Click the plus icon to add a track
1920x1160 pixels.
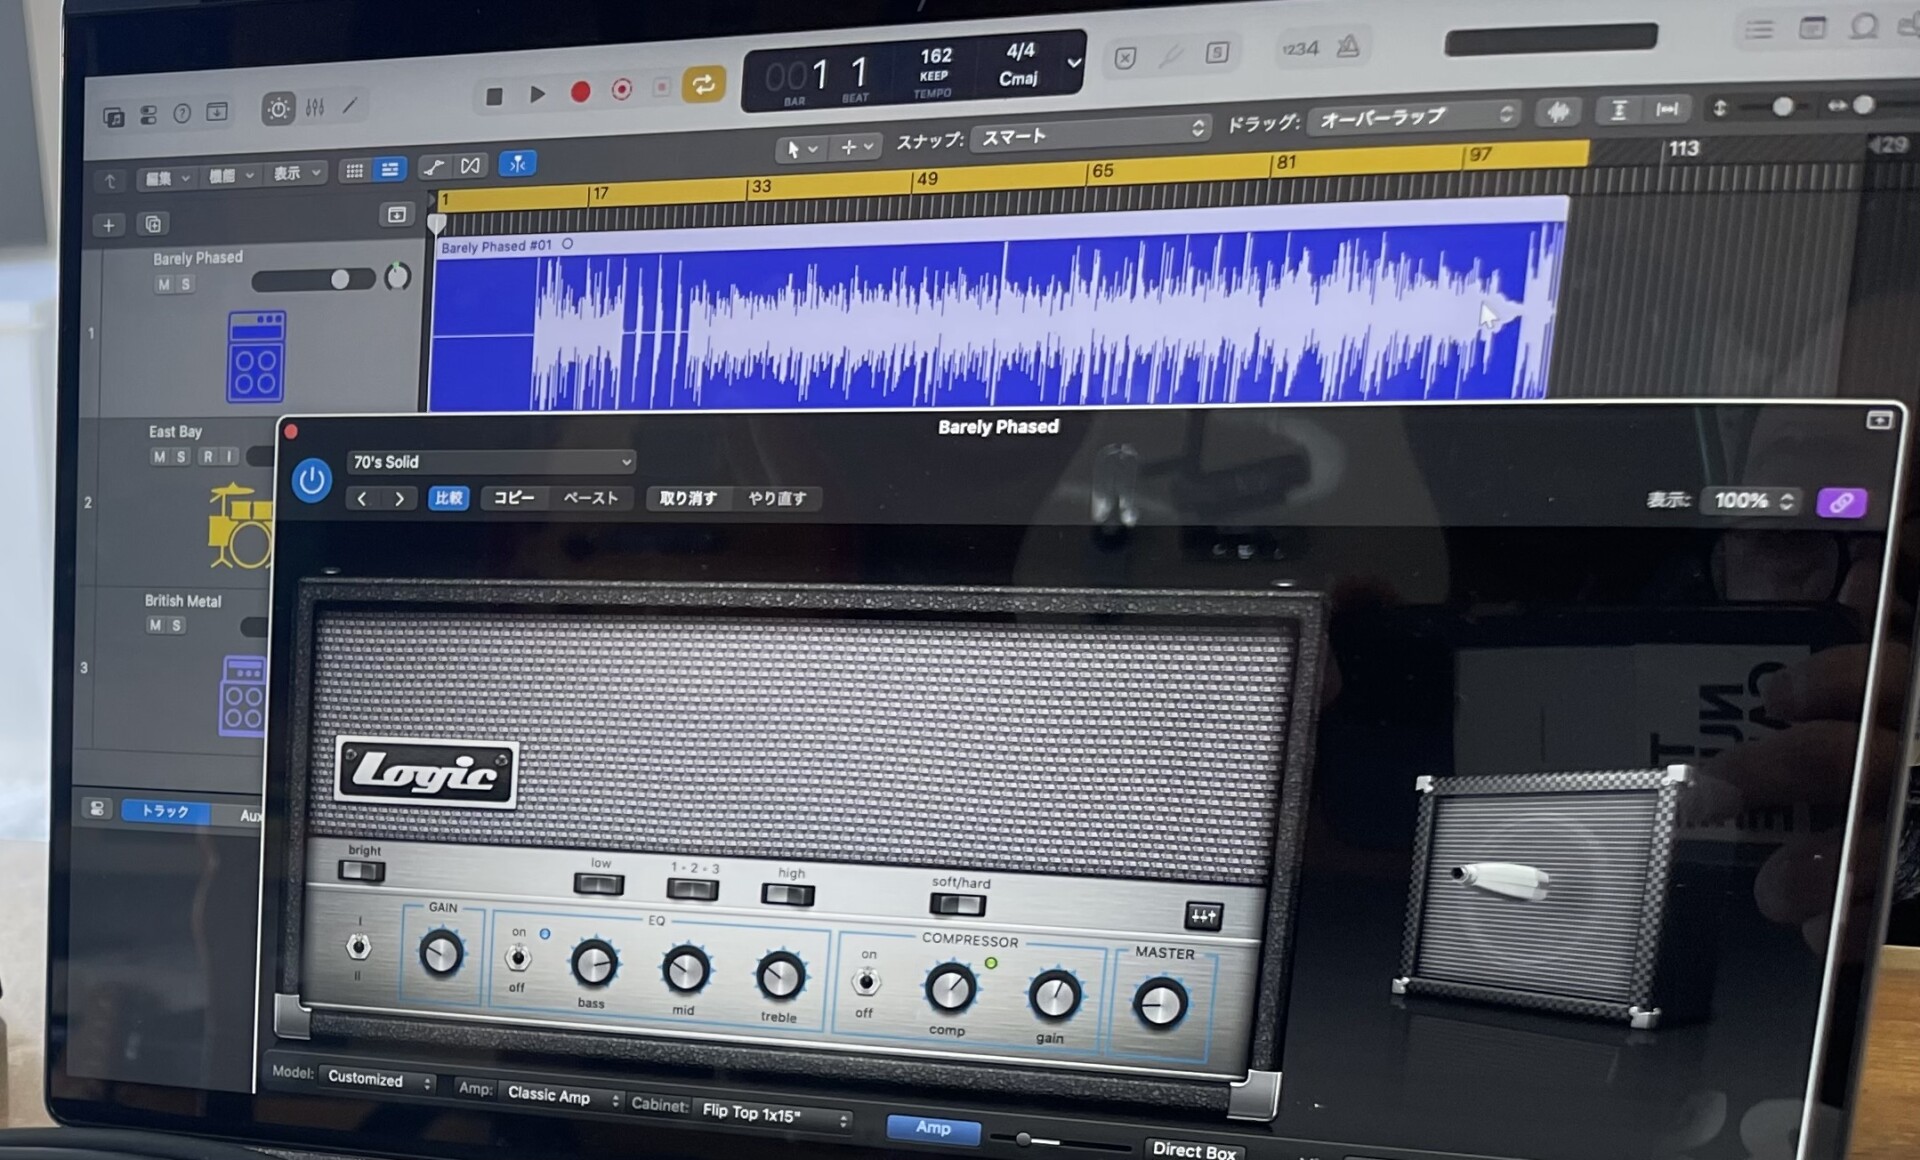tap(109, 225)
